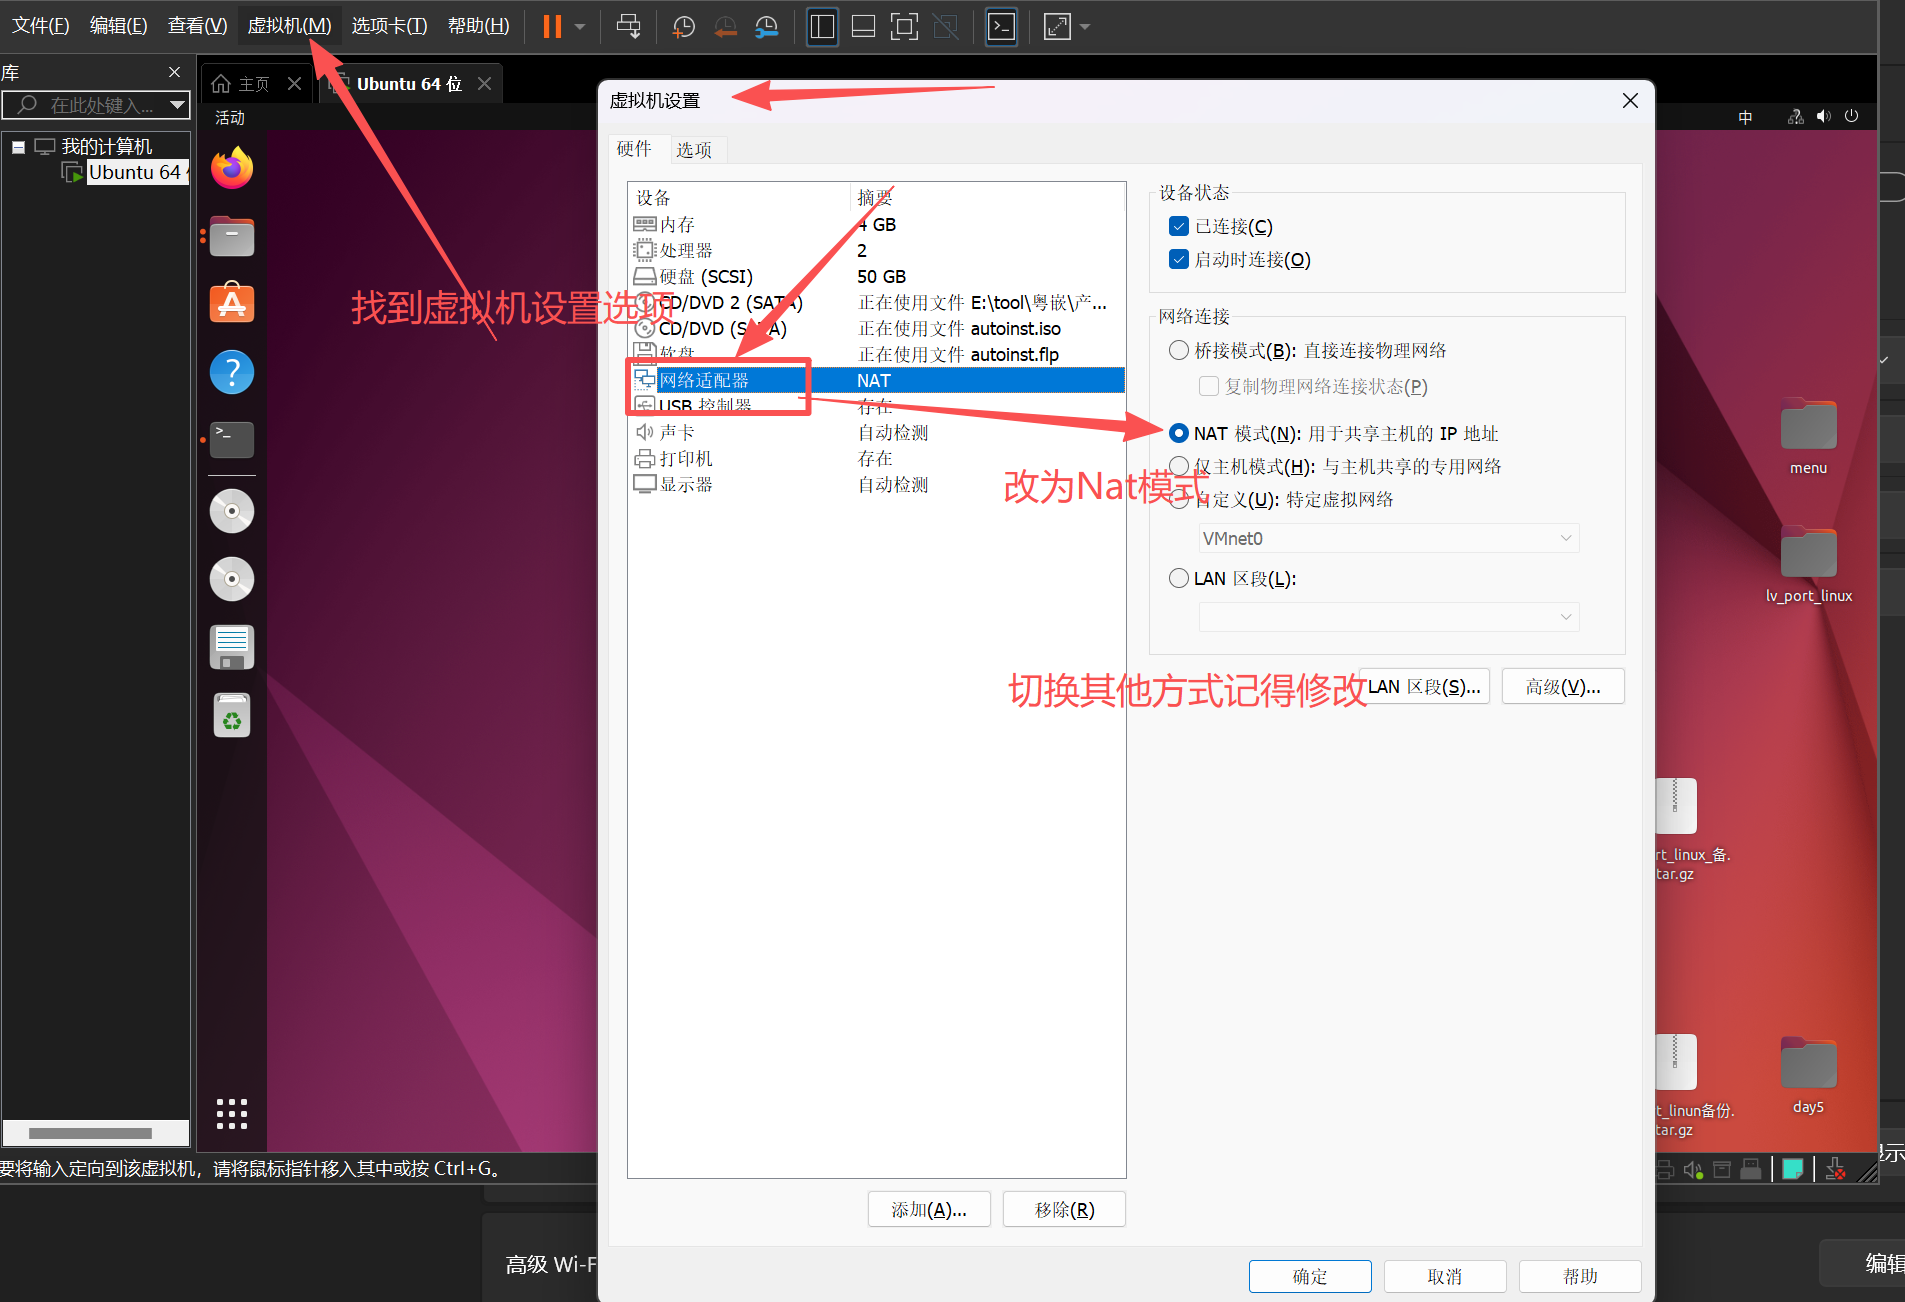Select the 打印机 printer row
This screenshot has height=1302, width=1905.
coord(877,459)
